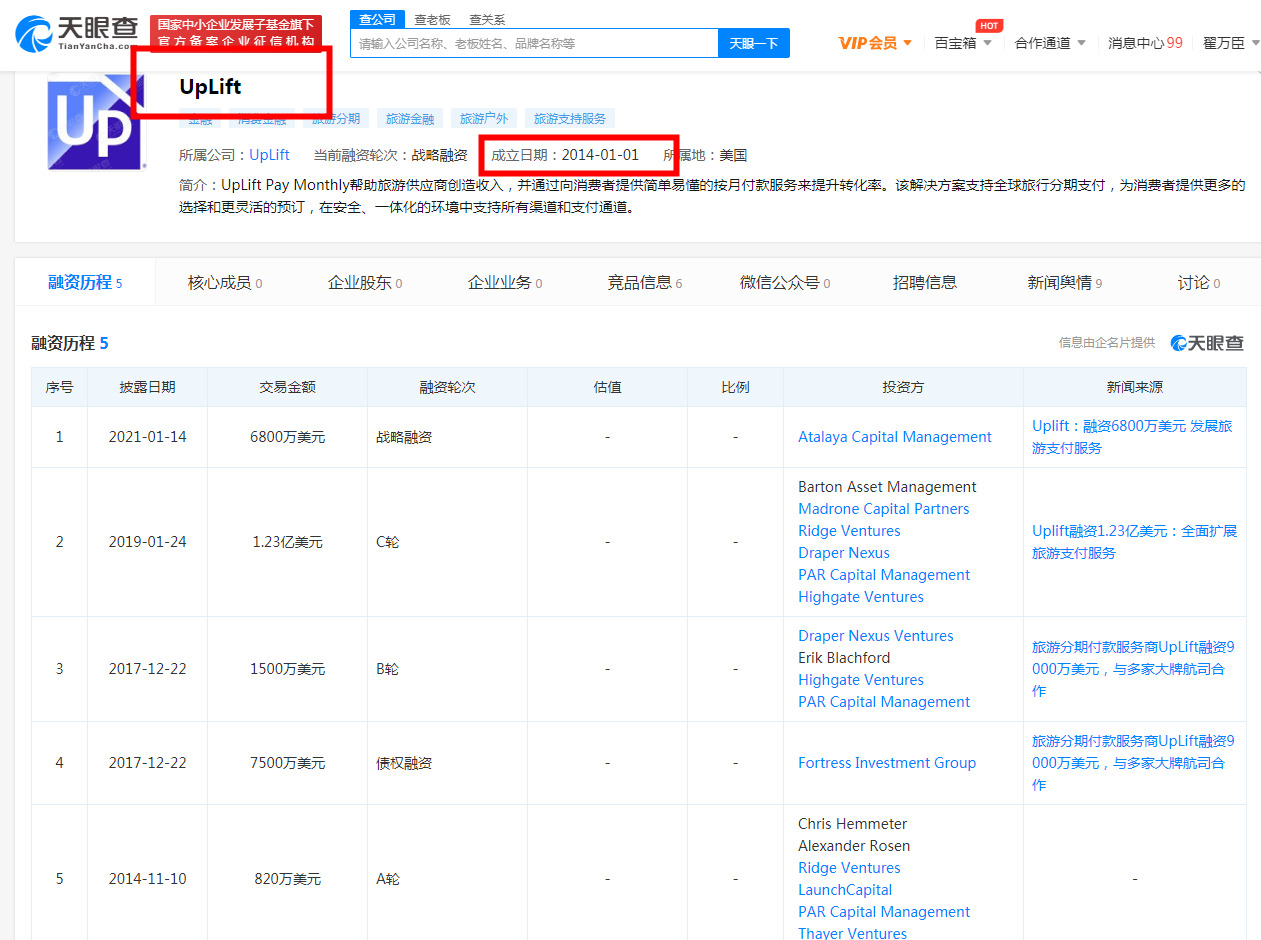Open 消息中心 notifications
Image resolution: width=1261 pixels, height=940 pixels.
pyautogui.click(x=1145, y=43)
